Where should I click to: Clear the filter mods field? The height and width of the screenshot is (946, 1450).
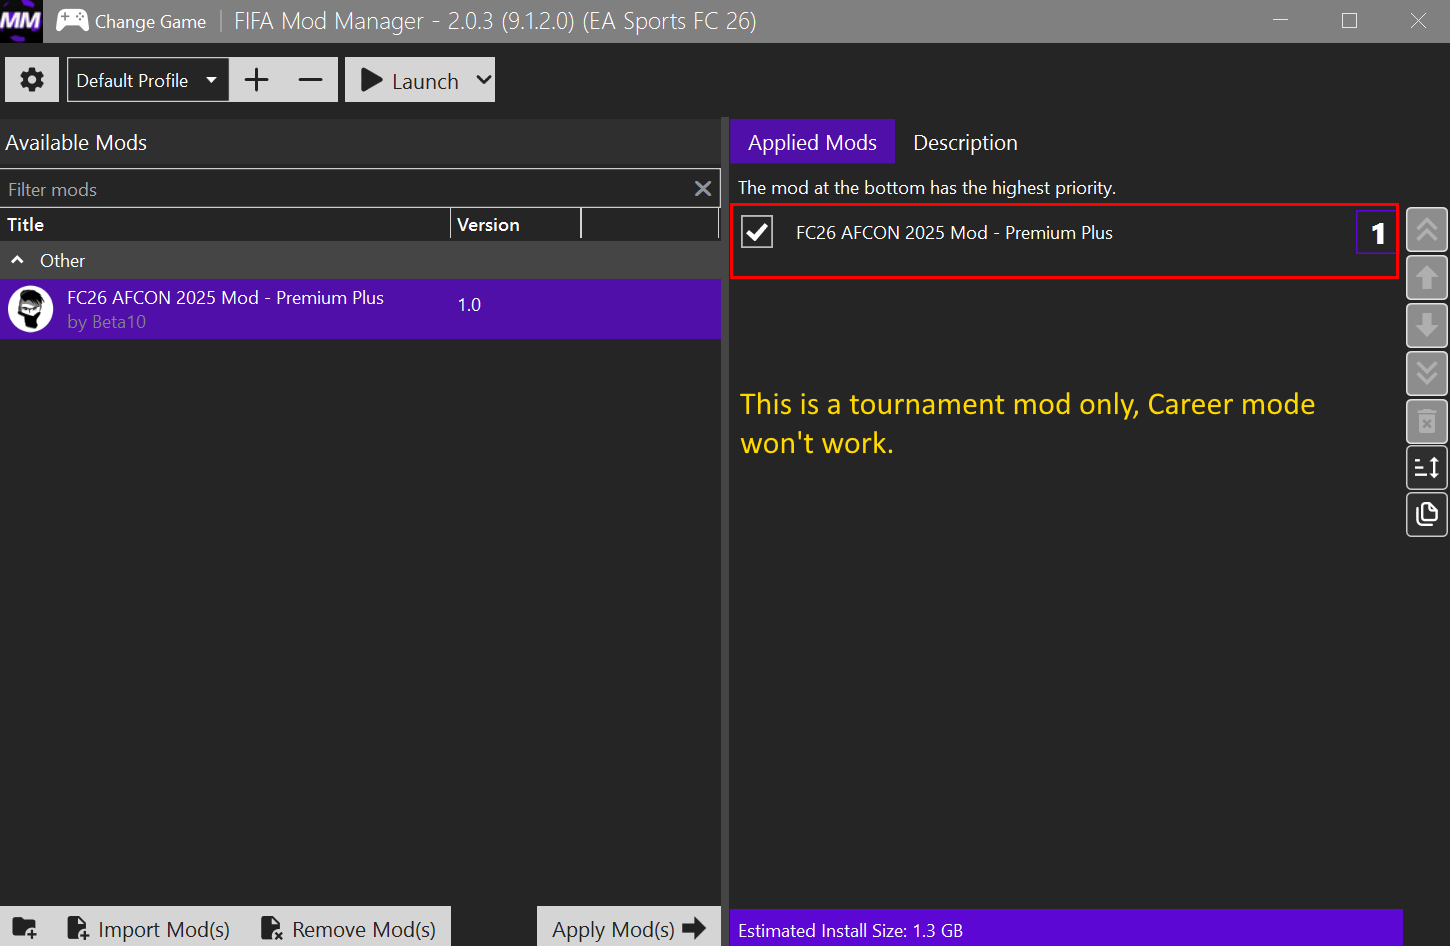(703, 188)
